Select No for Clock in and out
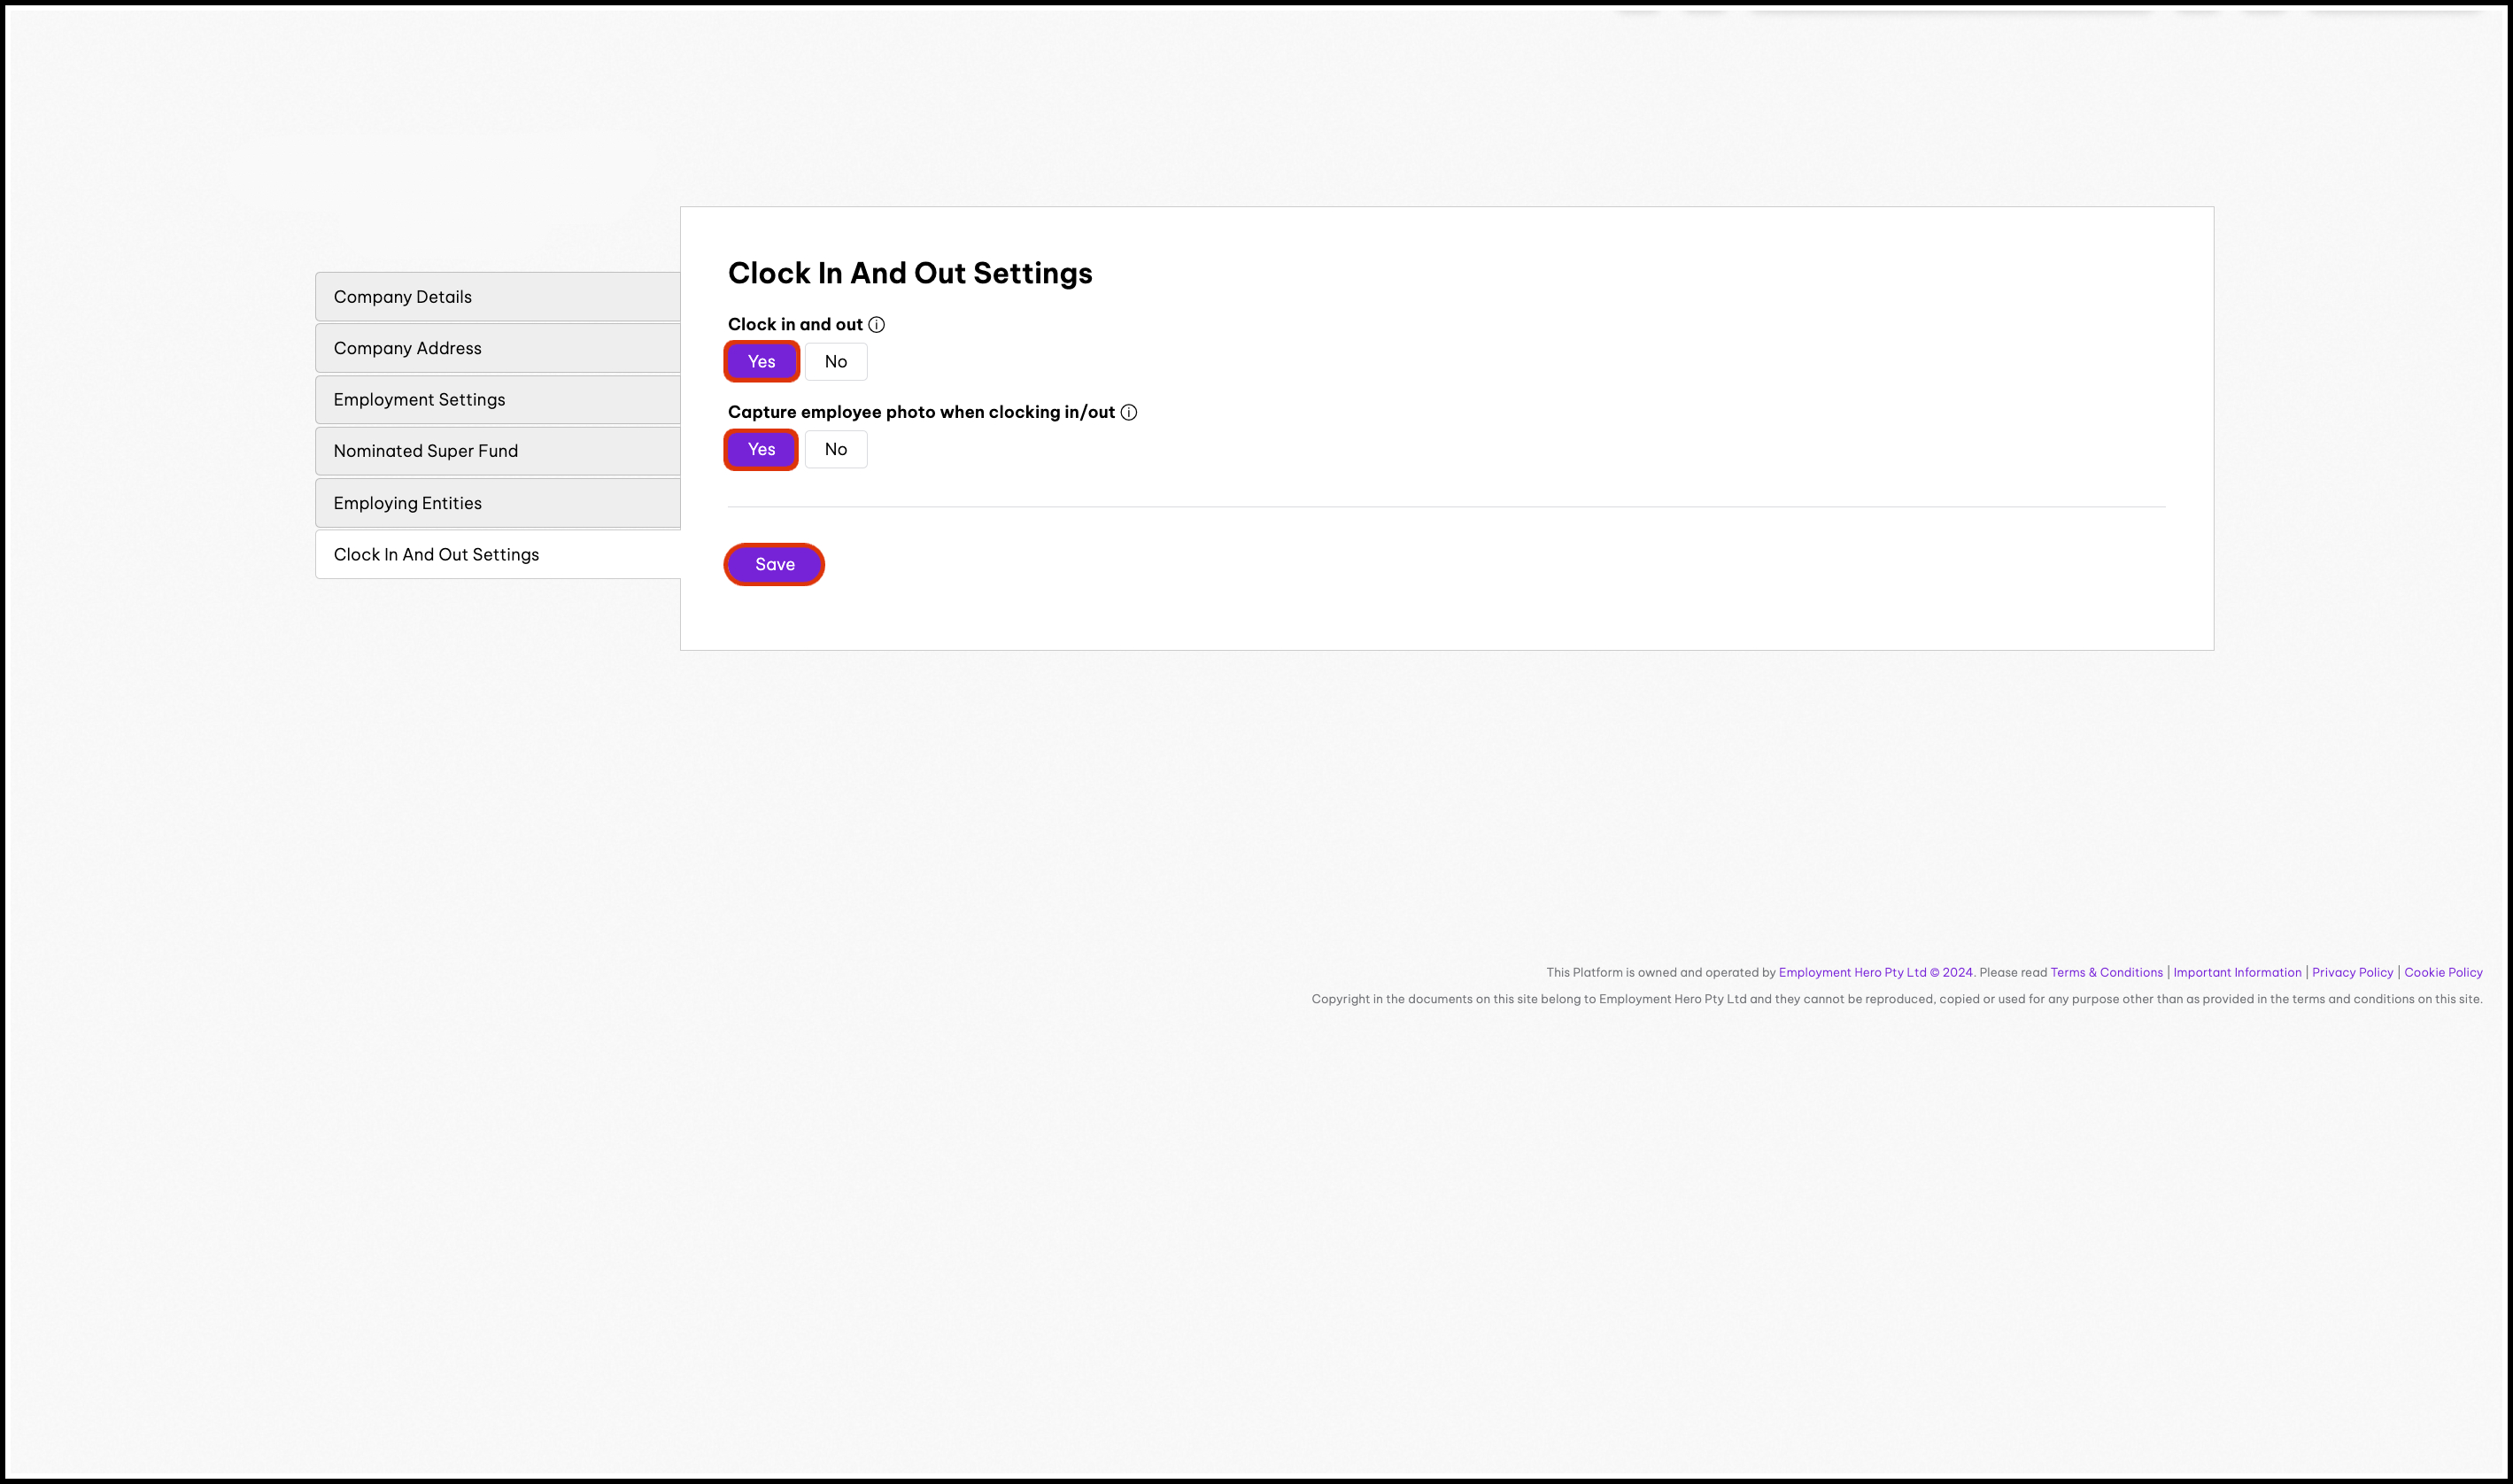Screen dimensions: 2513x1484 [835, 362]
